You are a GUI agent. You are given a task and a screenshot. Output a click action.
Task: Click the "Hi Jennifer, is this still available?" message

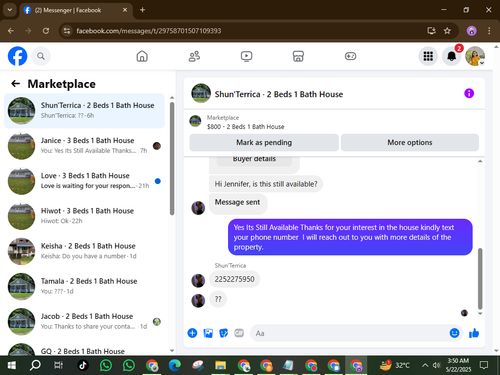(x=266, y=184)
